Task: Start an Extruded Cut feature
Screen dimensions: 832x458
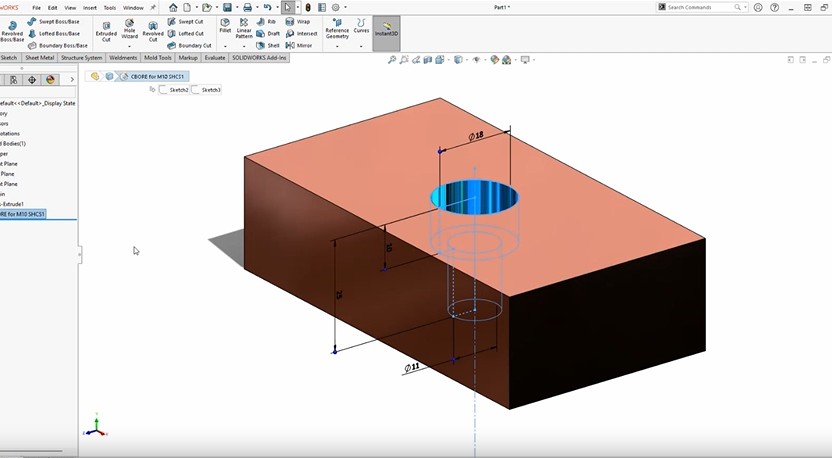Action: [106, 31]
